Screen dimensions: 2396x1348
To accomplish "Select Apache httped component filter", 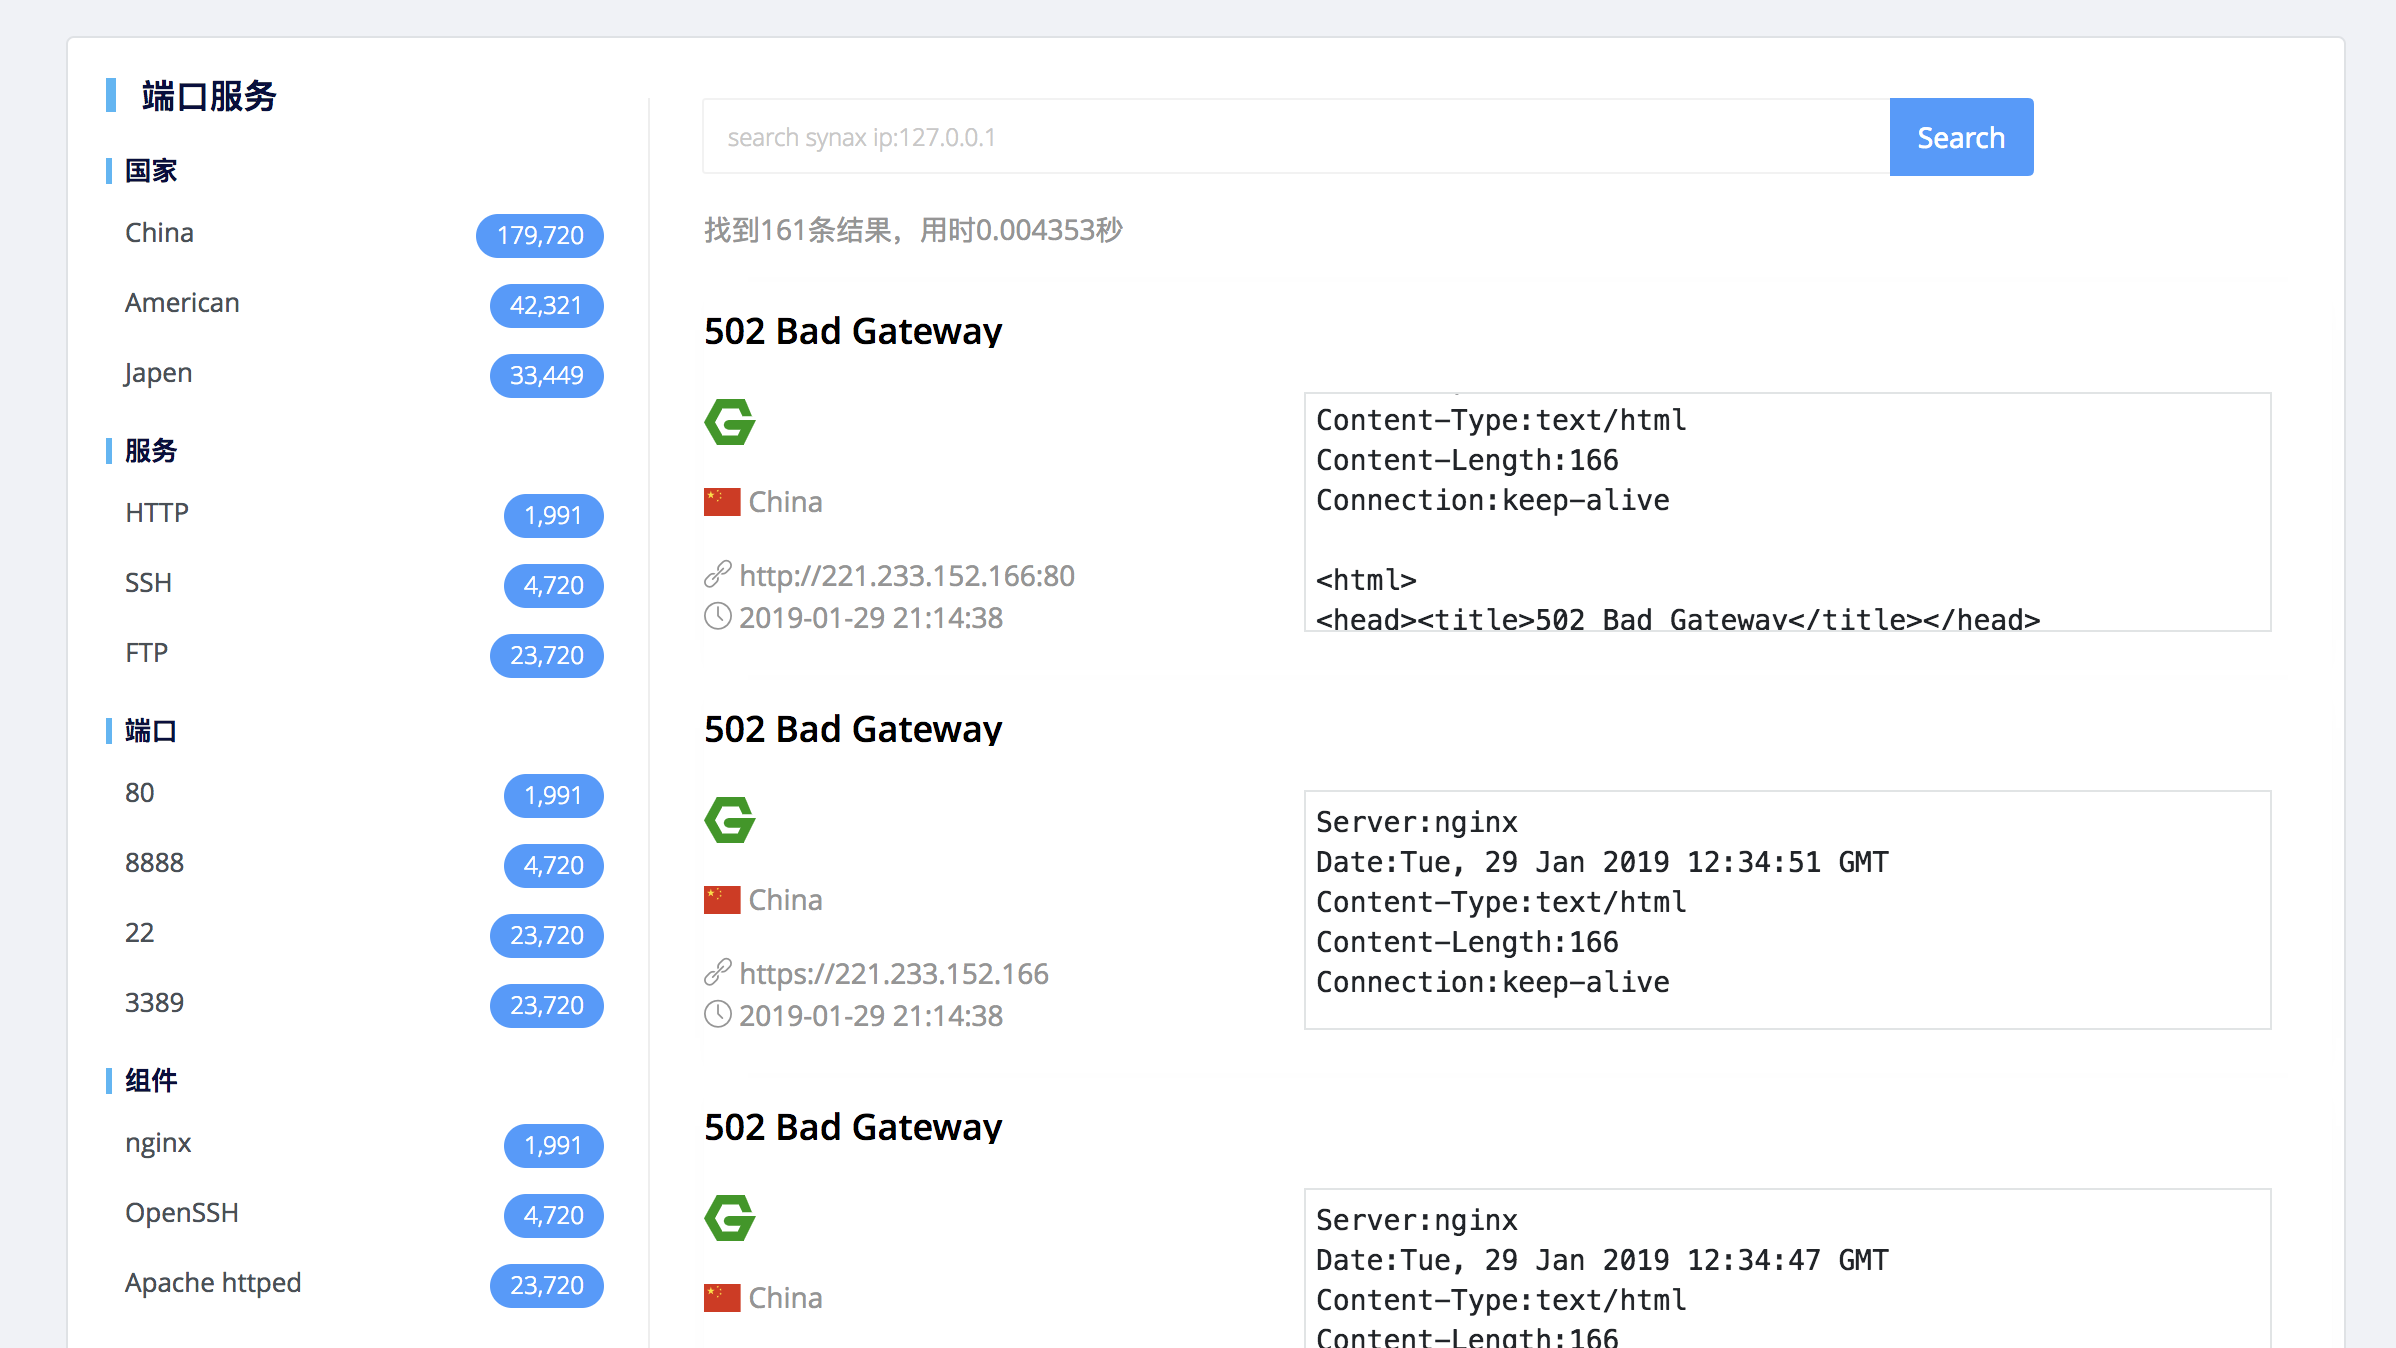I will (x=213, y=1283).
